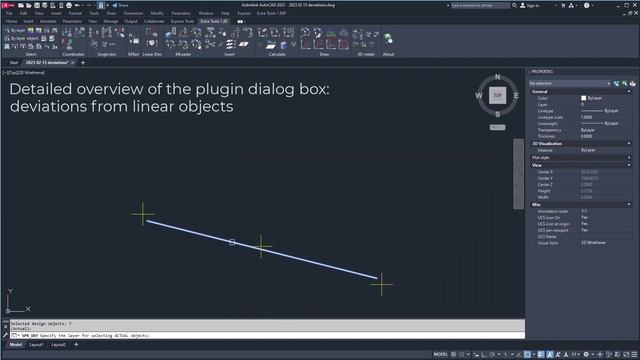Image resolution: width=640 pixels, height=360 pixels.
Task: Collapse the Plot style section in Properties
Action: point(629,158)
